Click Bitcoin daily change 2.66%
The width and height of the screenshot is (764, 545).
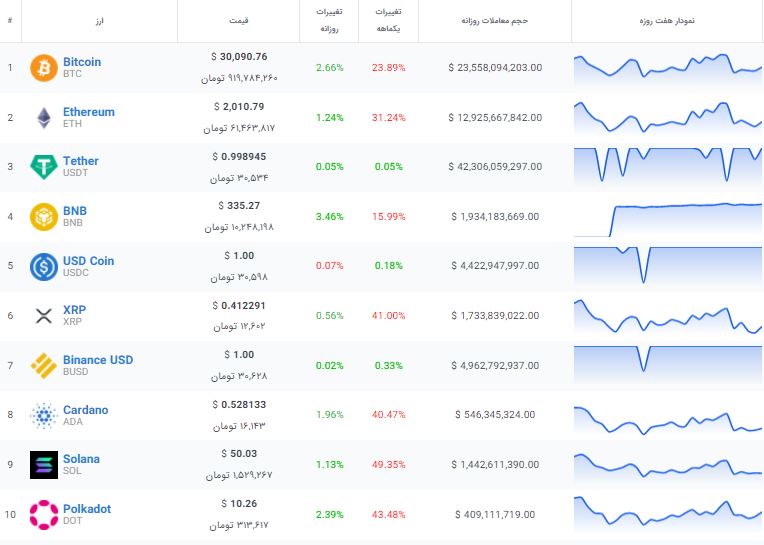tap(329, 68)
